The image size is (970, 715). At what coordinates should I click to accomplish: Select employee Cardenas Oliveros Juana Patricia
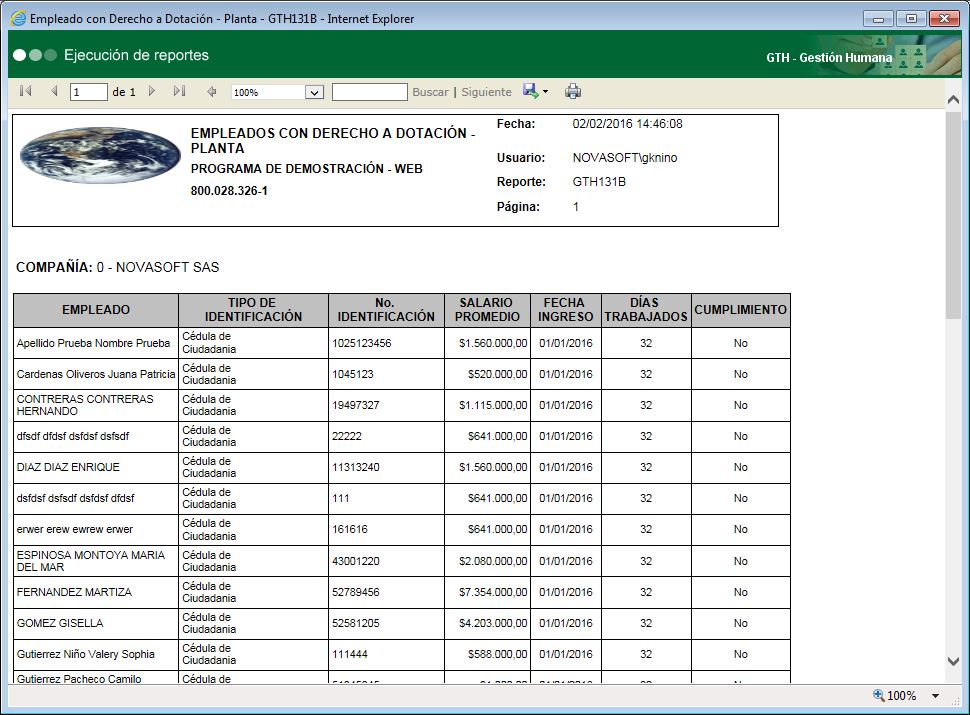click(x=96, y=374)
